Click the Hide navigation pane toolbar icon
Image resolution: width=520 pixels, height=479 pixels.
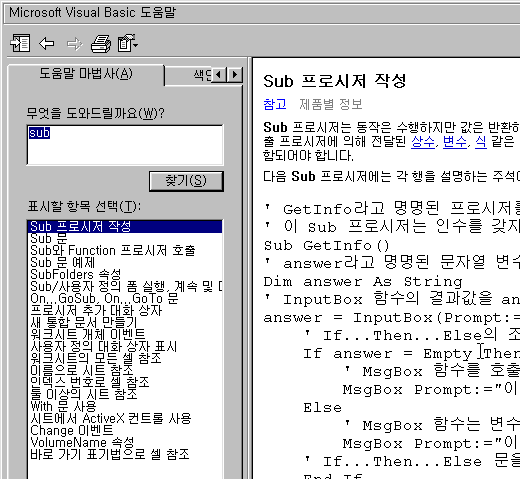click(x=20, y=43)
